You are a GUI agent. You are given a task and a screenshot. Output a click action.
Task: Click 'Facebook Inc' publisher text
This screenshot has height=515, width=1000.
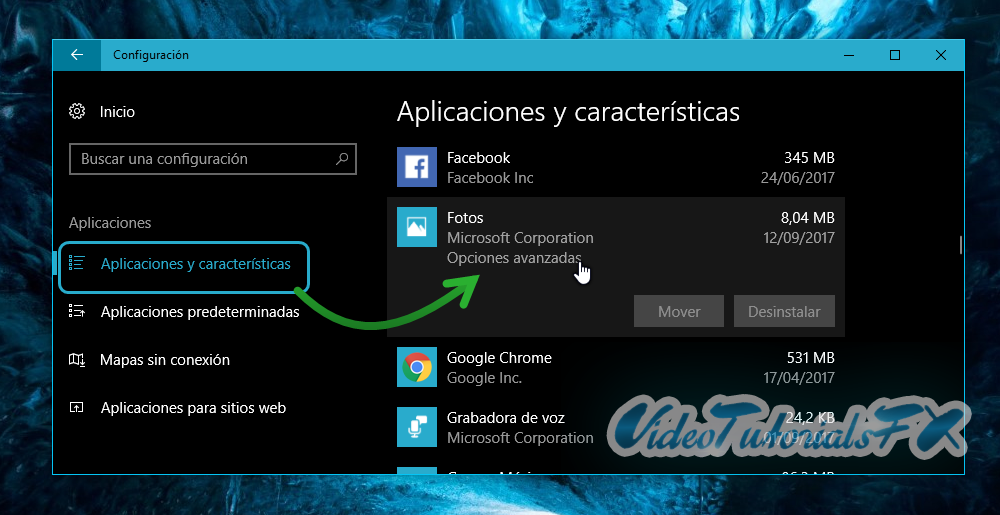(490, 178)
